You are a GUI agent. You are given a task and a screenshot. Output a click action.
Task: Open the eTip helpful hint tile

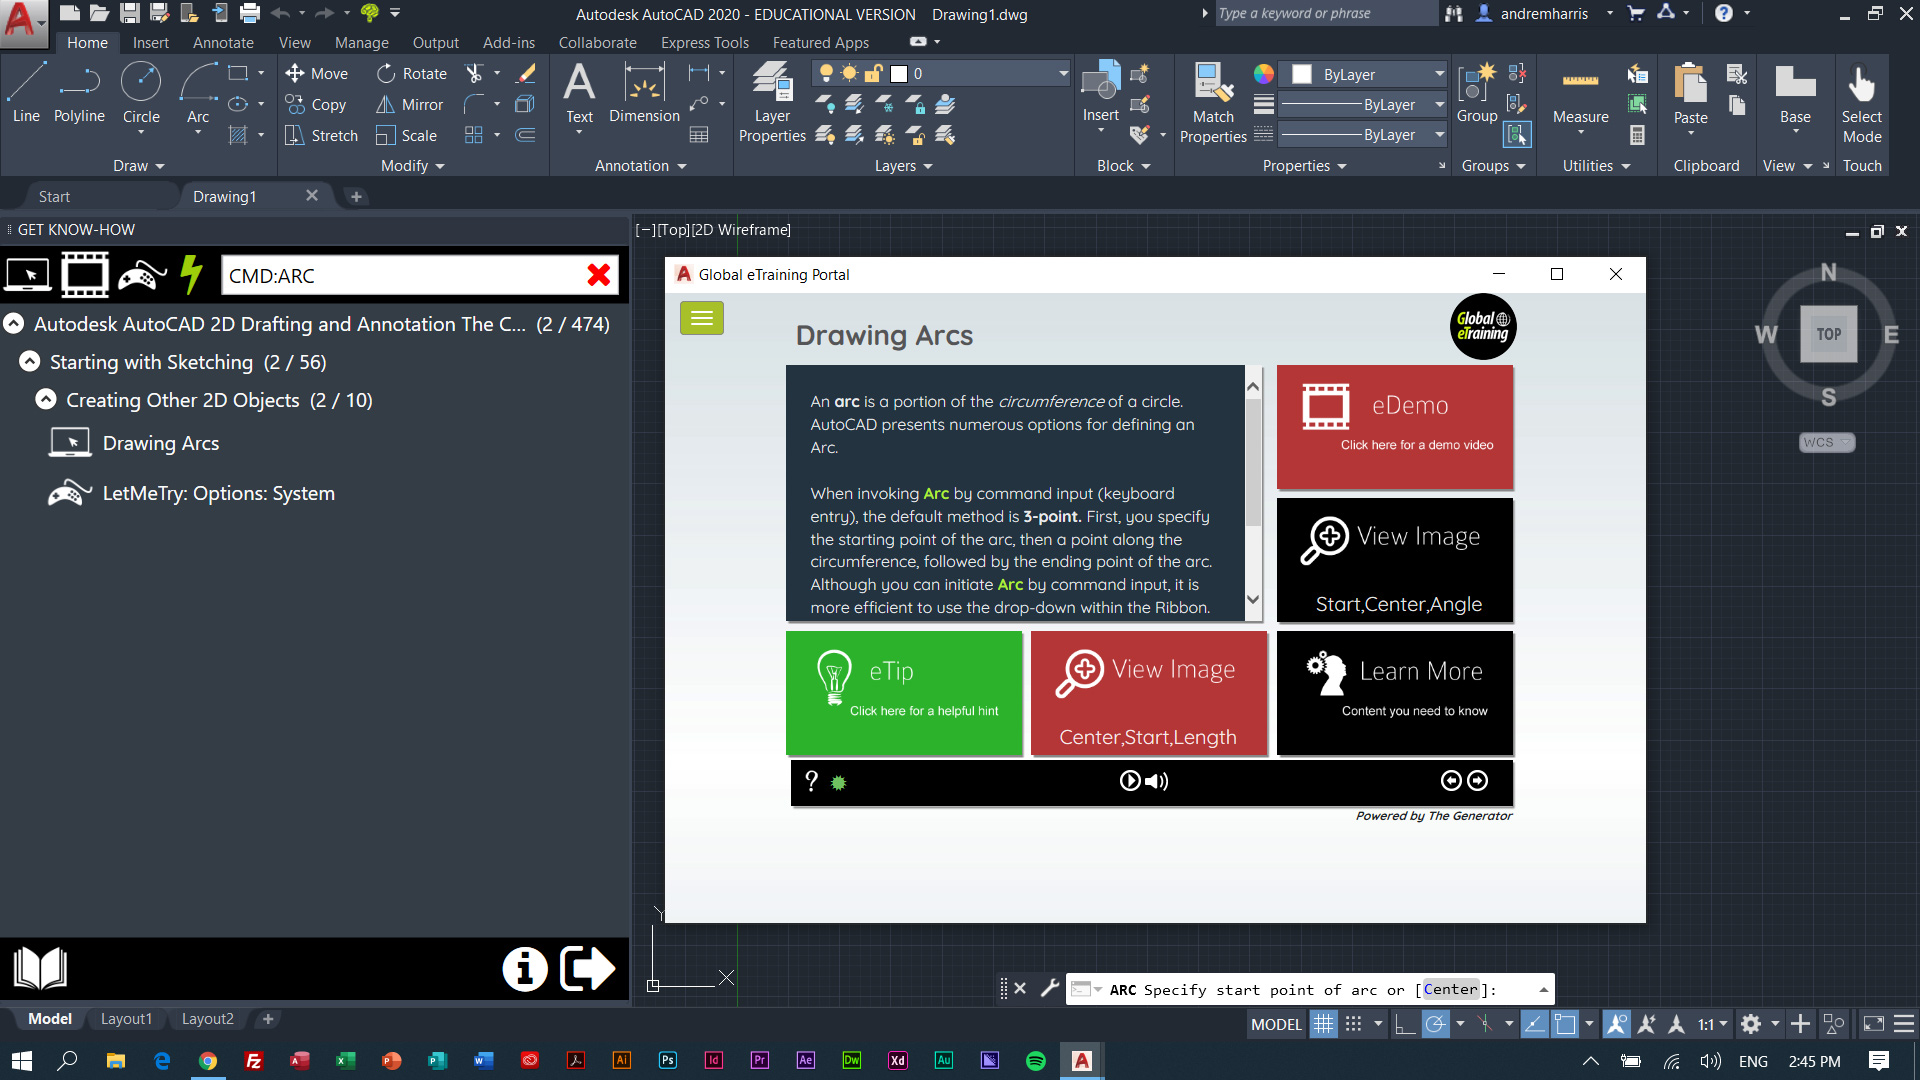pos(904,692)
